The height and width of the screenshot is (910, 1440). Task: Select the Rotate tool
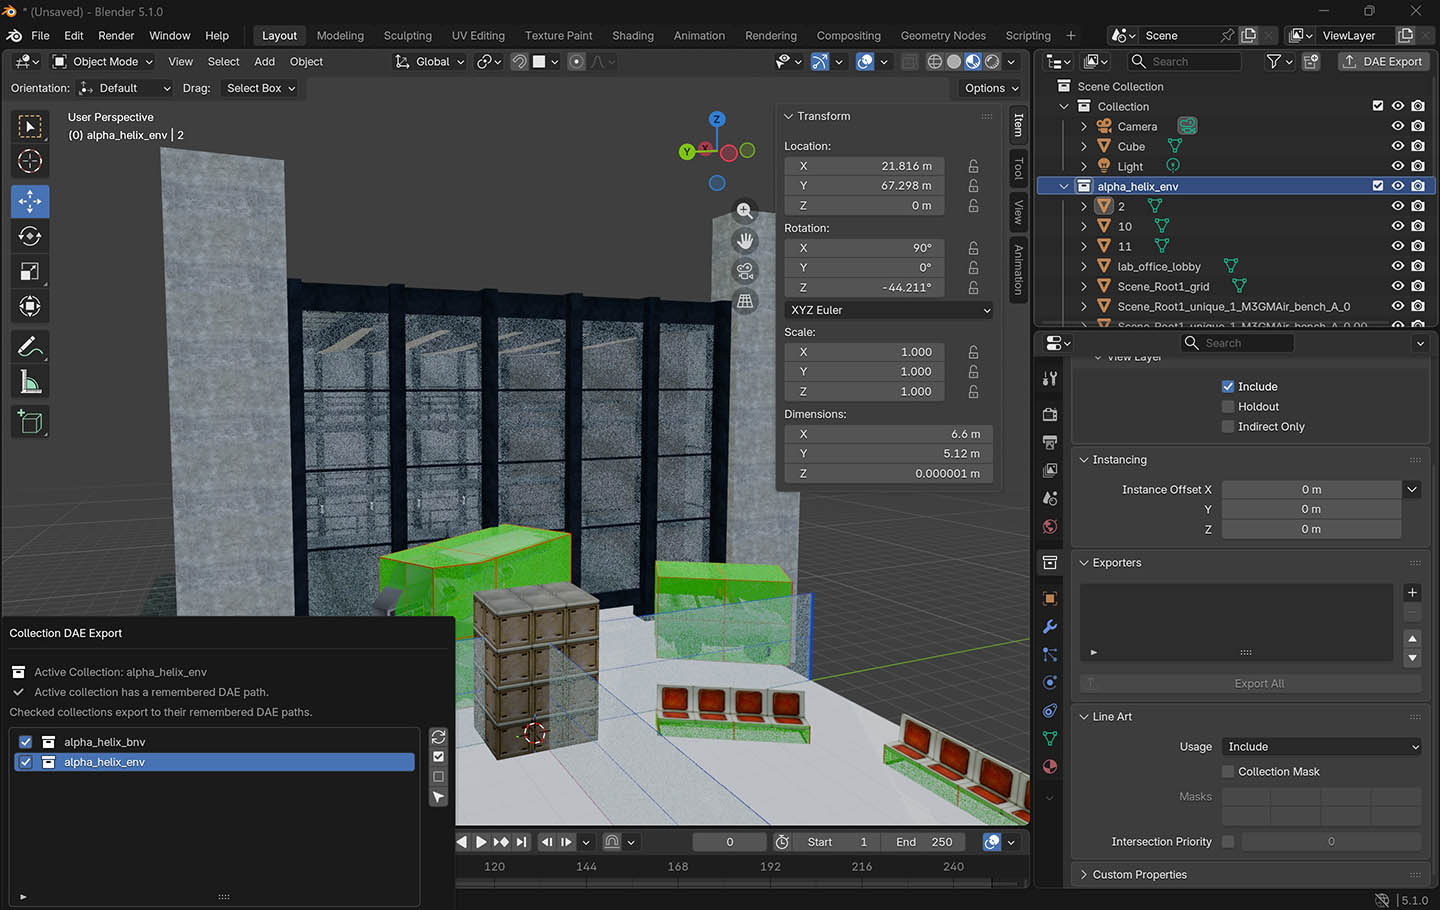(x=30, y=236)
